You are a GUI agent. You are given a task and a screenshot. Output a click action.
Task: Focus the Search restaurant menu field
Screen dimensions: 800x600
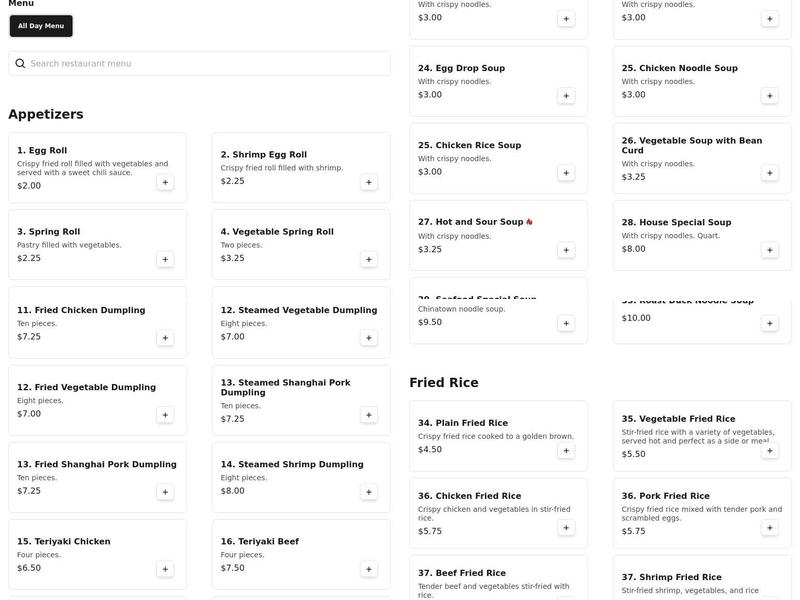tap(200, 64)
